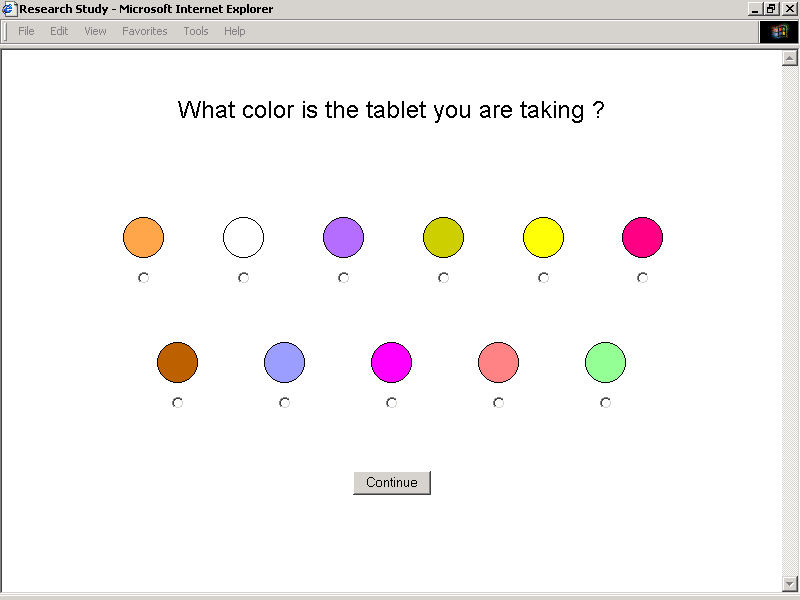Click the Windows logo throbber icon
Image resolution: width=800 pixels, height=600 pixels.
[x=779, y=31]
